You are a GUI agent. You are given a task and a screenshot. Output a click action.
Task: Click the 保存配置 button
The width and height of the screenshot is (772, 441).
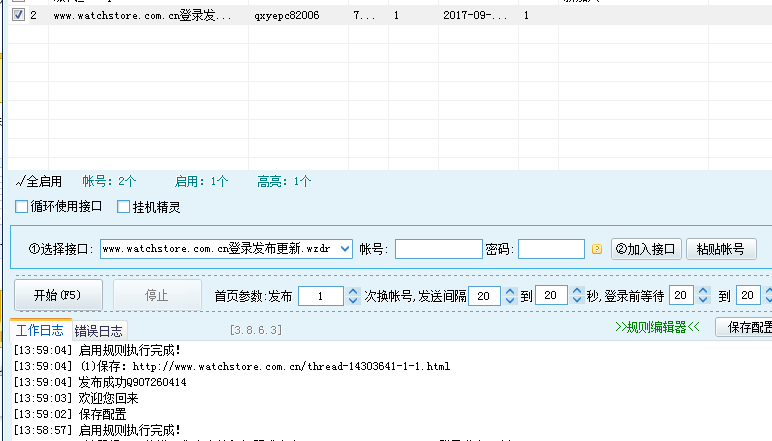pyautogui.click(x=744, y=327)
